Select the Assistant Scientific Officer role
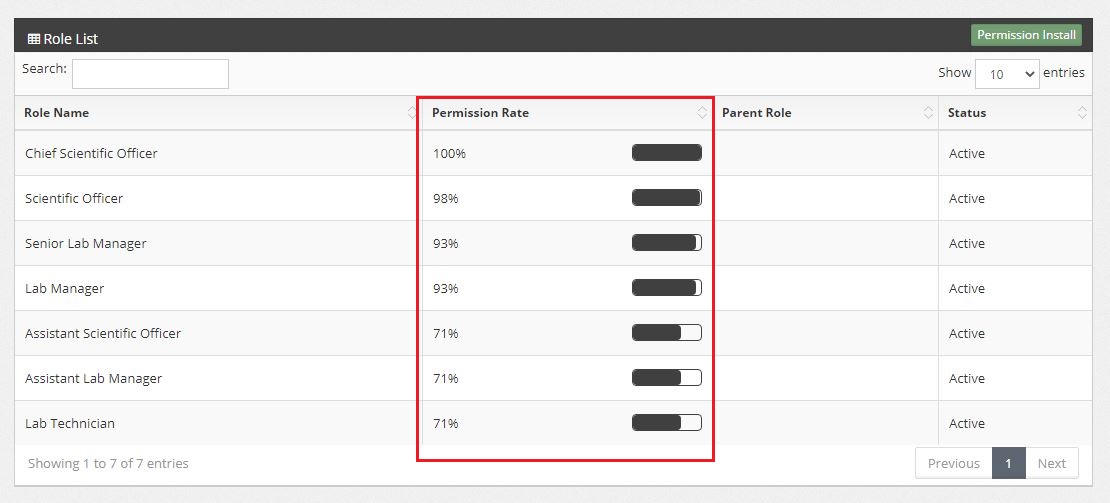This screenshot has width=1110, height=503. point(103,333)
